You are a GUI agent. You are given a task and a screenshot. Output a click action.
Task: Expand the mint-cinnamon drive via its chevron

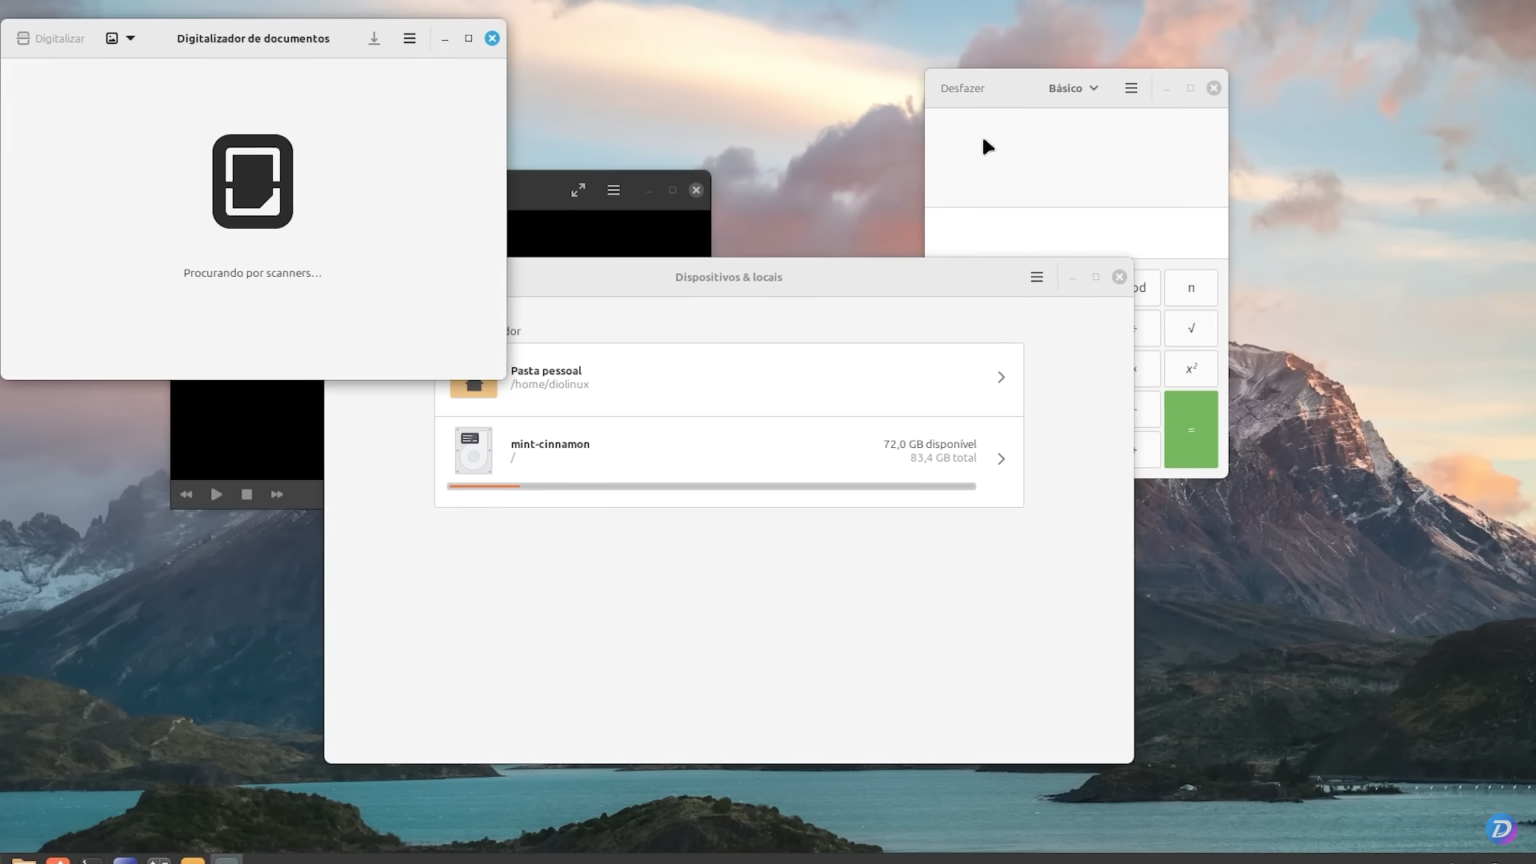(x=1001, y=459)
